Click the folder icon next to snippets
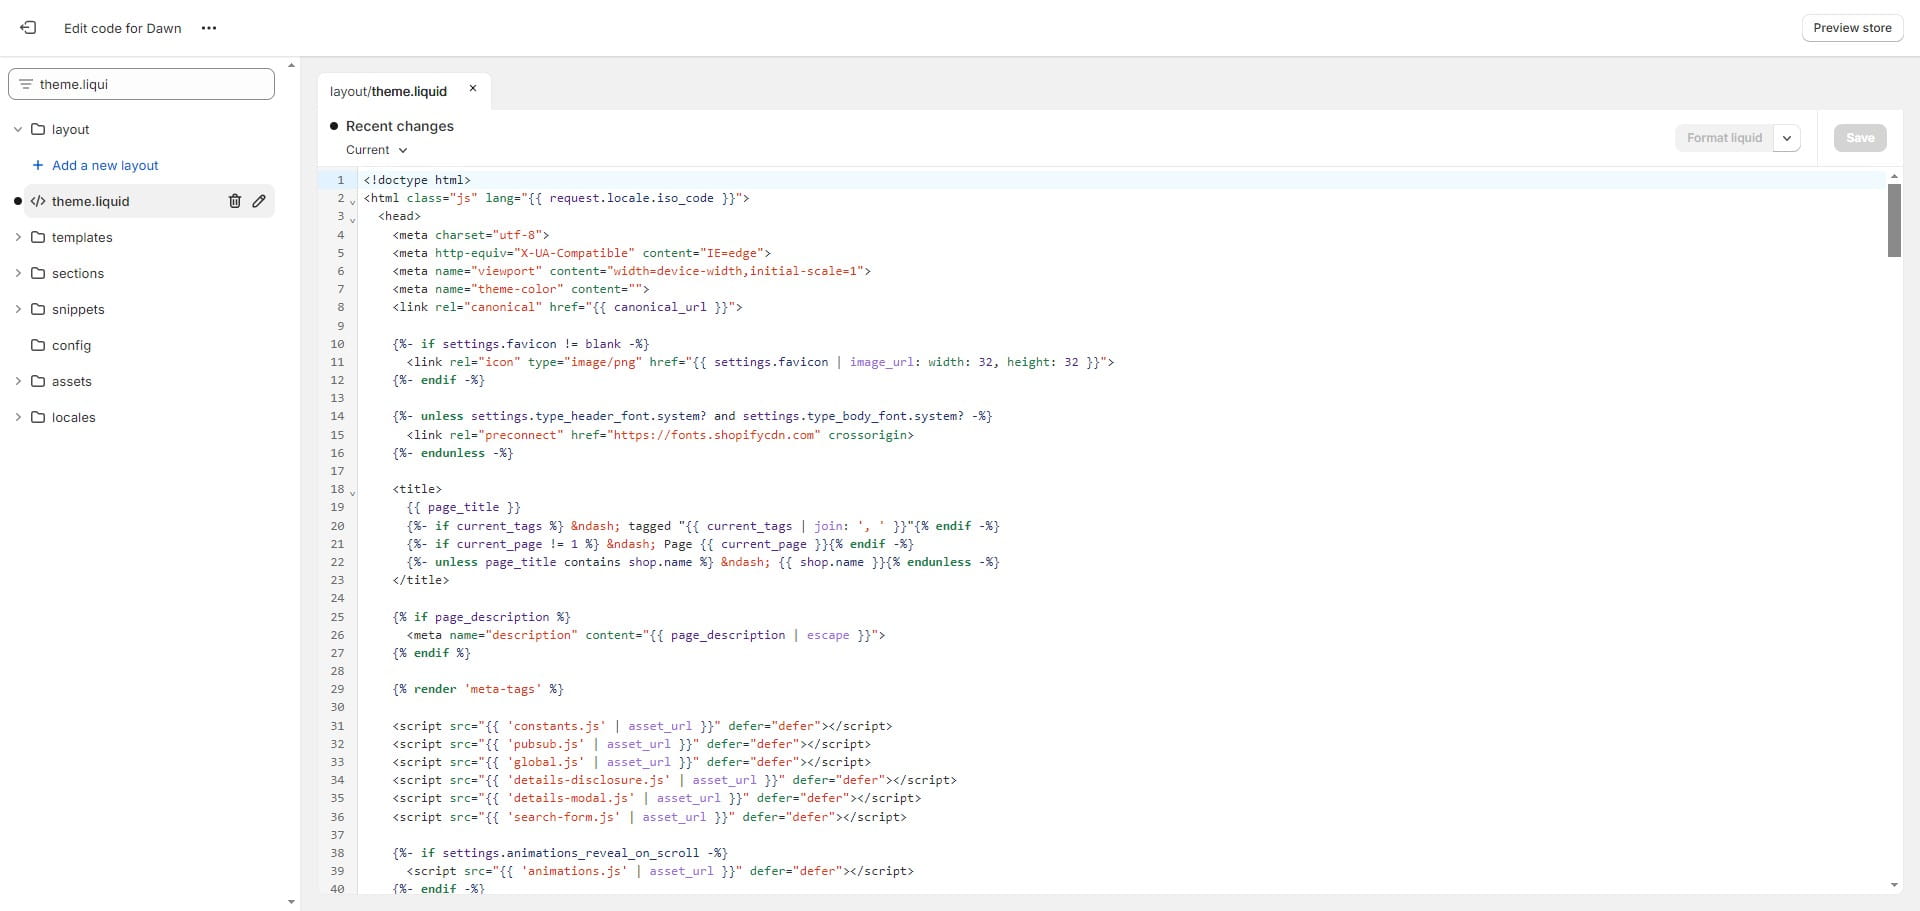1920x911 pixels. tap(37, 309)
